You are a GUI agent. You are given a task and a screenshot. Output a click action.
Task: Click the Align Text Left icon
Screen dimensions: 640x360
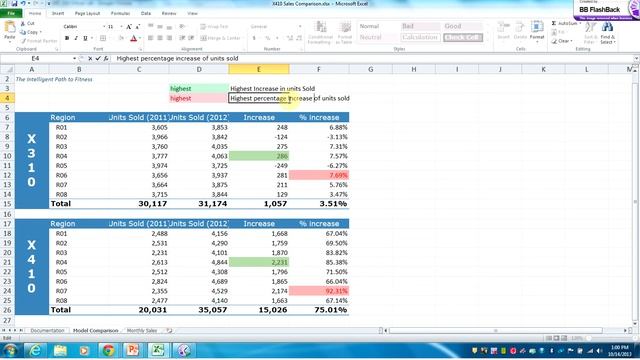151,38
